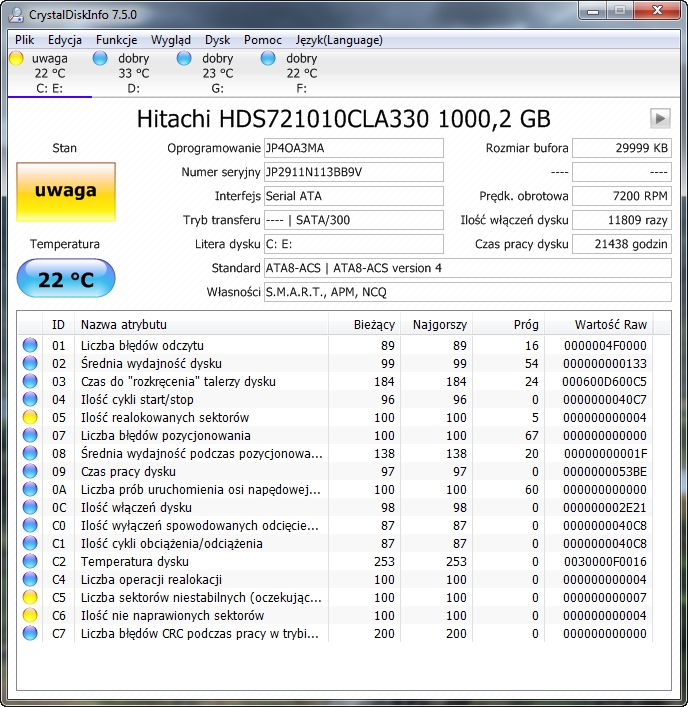Click the blue status orb for disk D:

pyautogui.click(x=100, y=58)
